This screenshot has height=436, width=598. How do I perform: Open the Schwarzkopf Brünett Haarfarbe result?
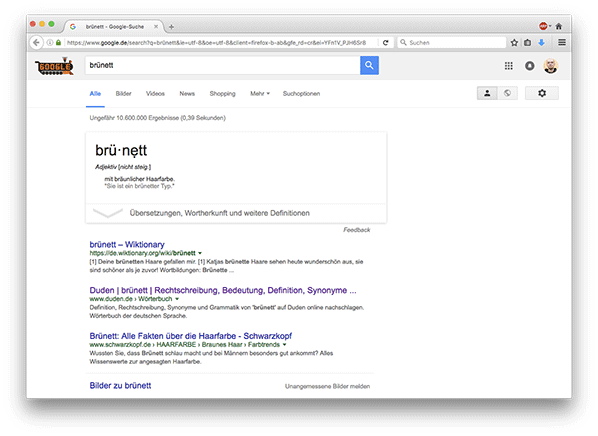point(191,336)
